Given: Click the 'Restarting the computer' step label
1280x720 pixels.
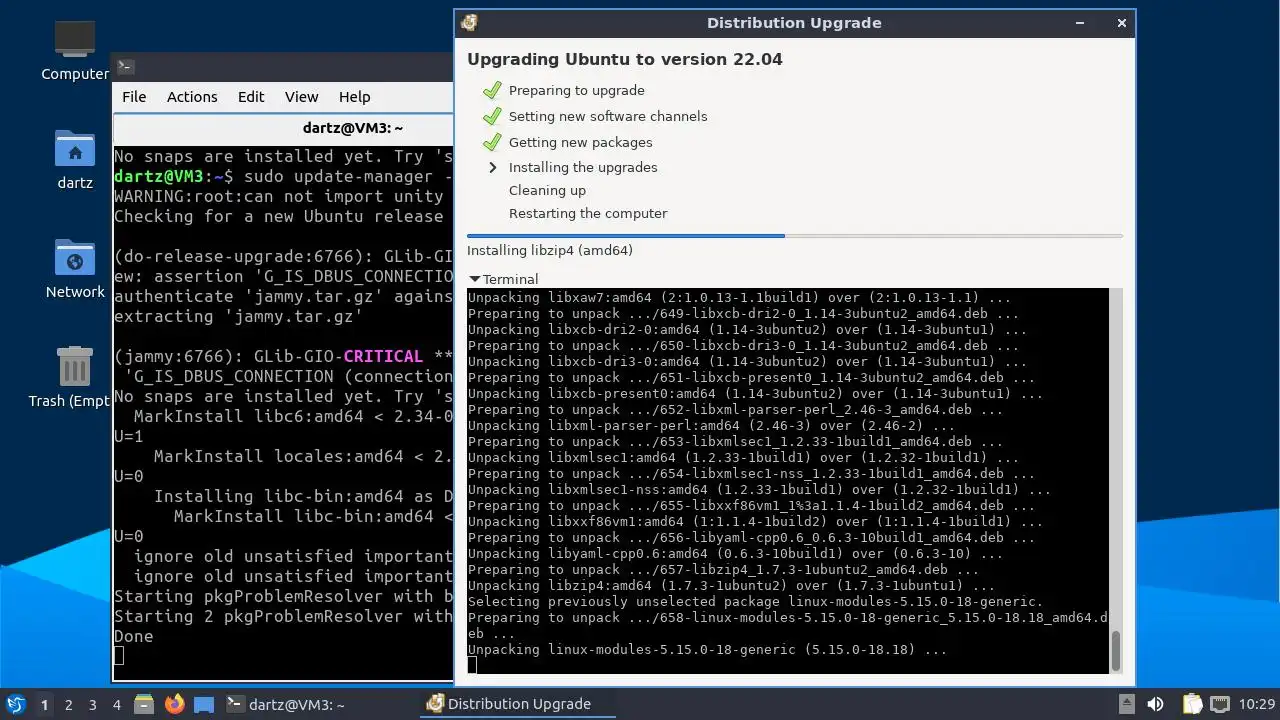Looking at the screenshot, I should 588,213.
